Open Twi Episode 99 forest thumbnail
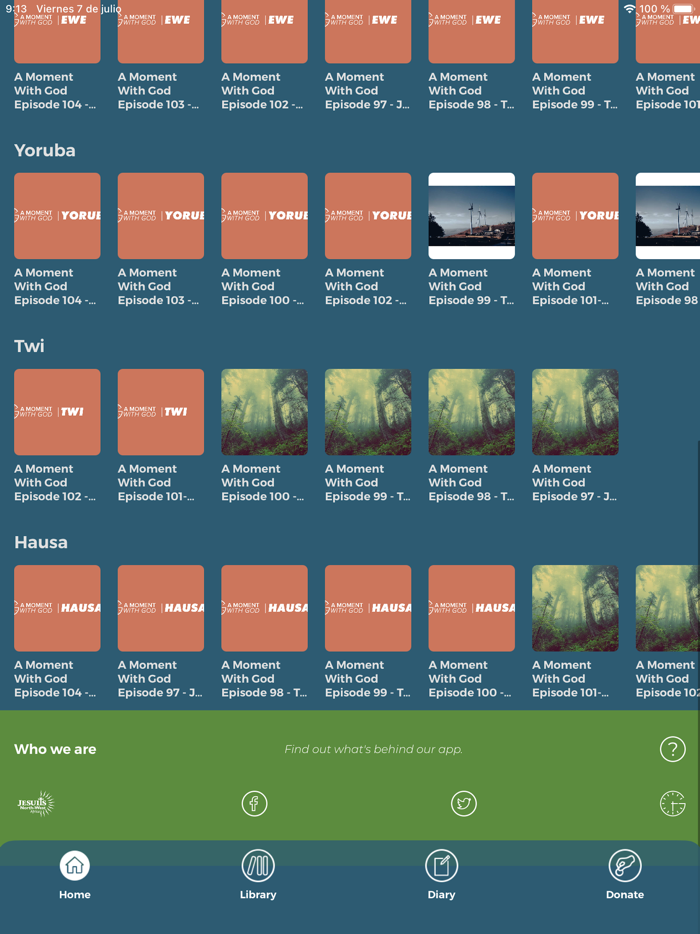 coord(368,412)
